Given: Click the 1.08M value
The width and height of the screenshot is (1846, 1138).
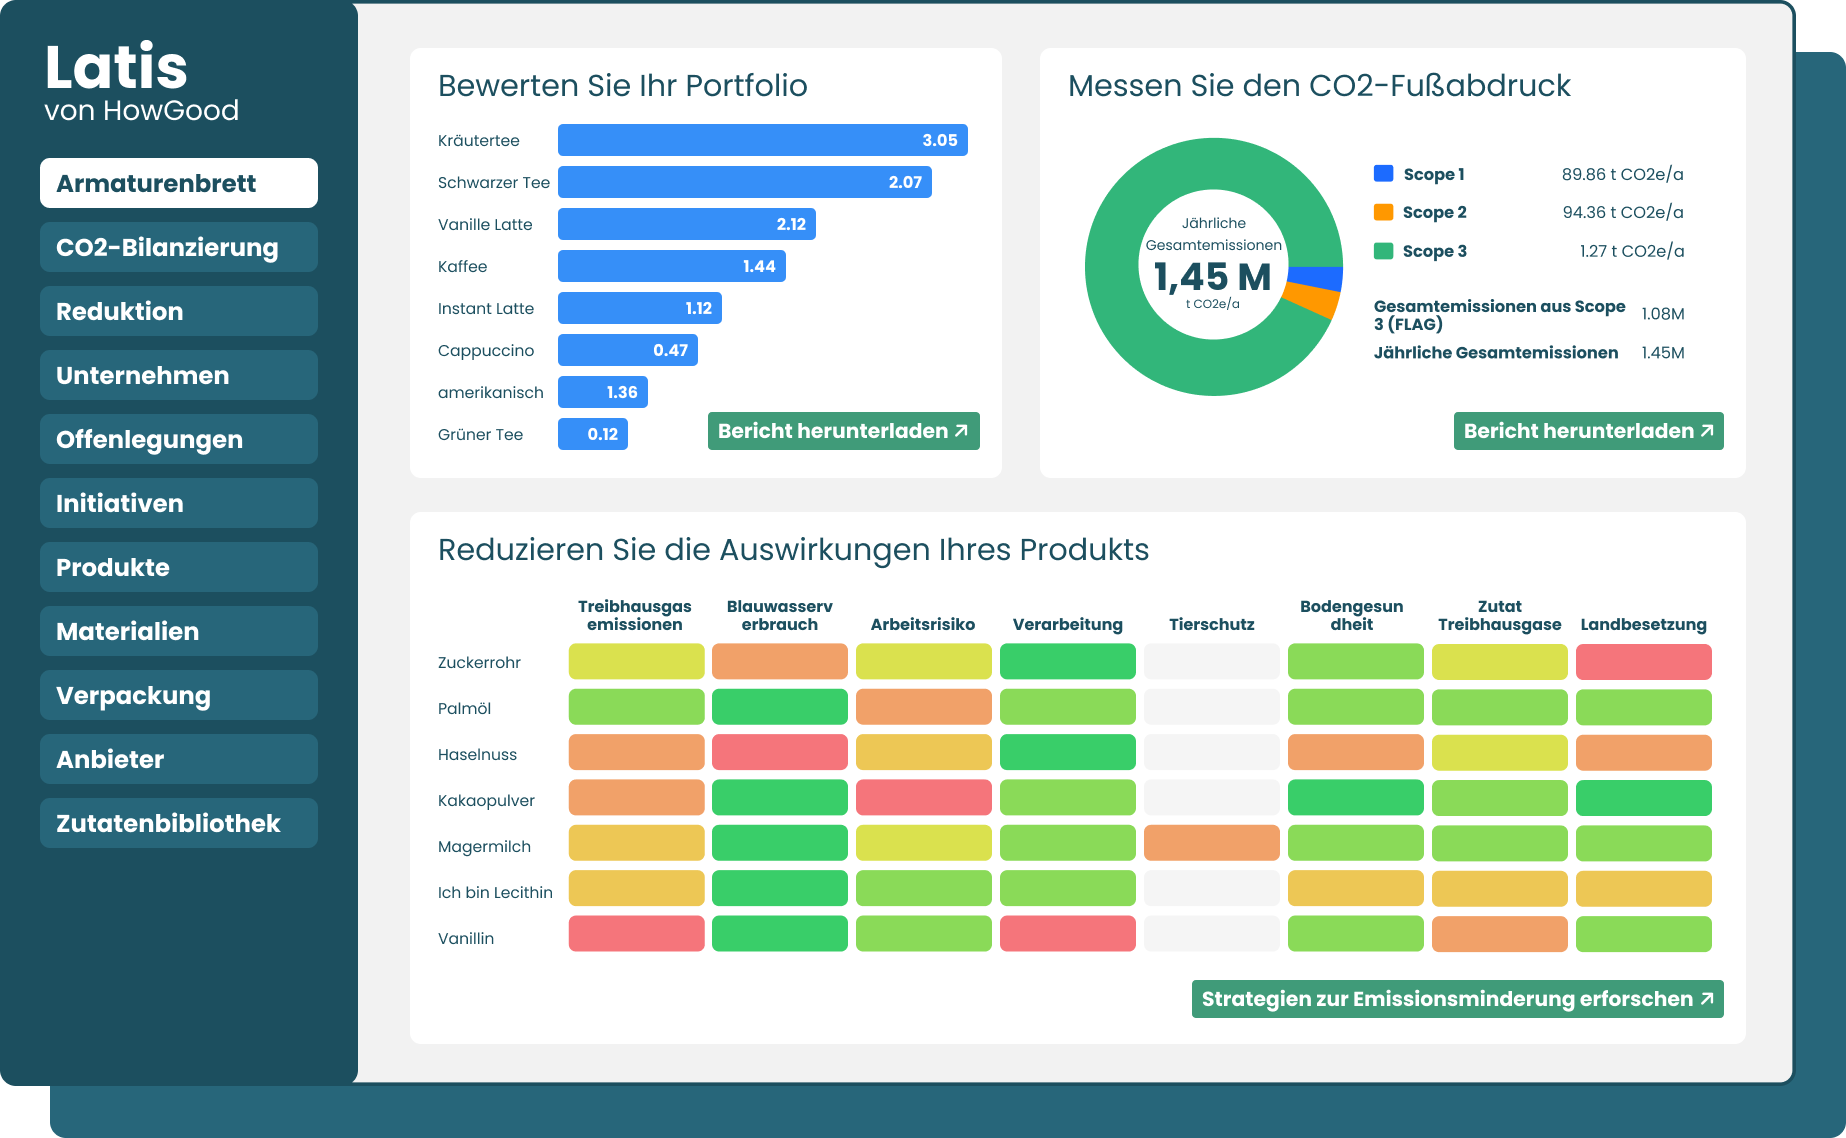Looking at the screenshot, I should pyautogui.click(x=1663, y=314).
